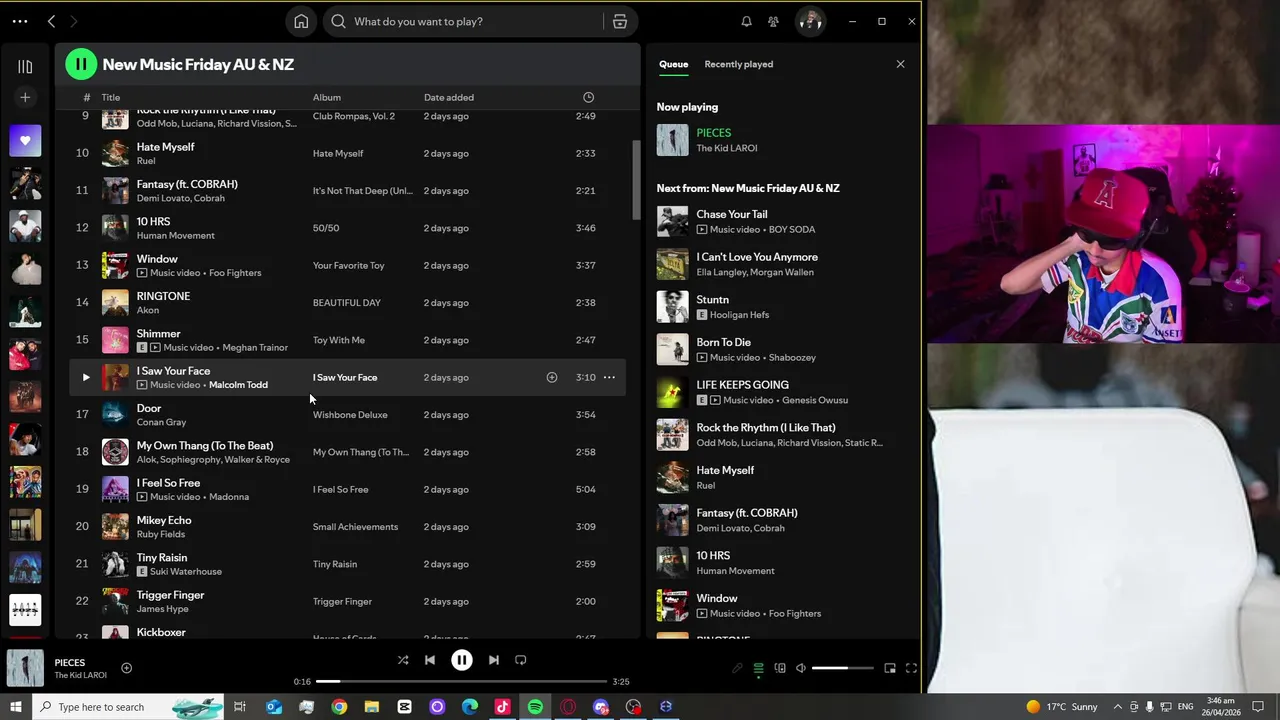Open the Malcolm Todd artist link
The height and width of the screenshot is (720, 1280).
point(238,385)
